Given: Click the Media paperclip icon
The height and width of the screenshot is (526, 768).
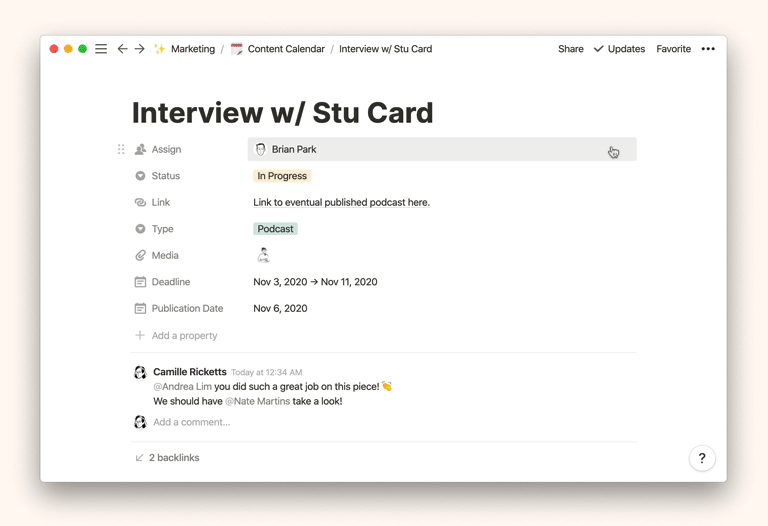Looking at the screenshot, I should (x=140, y=255).
